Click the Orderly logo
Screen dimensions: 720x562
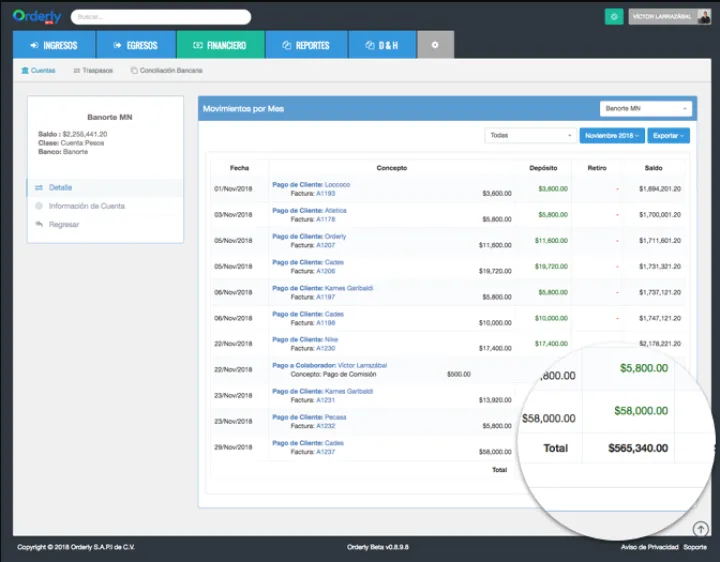(35, 16)
